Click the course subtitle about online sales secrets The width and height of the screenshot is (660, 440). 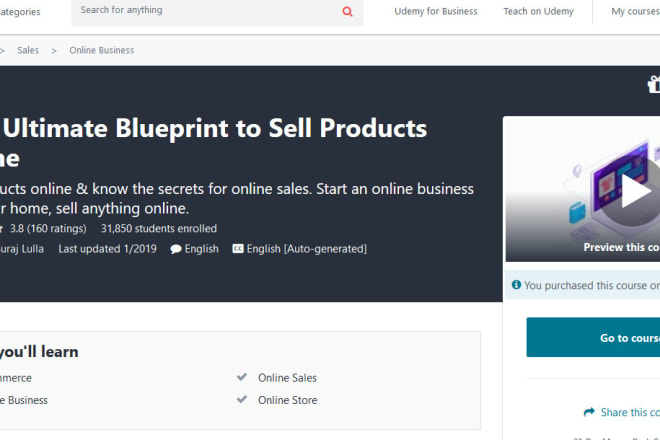237,198
